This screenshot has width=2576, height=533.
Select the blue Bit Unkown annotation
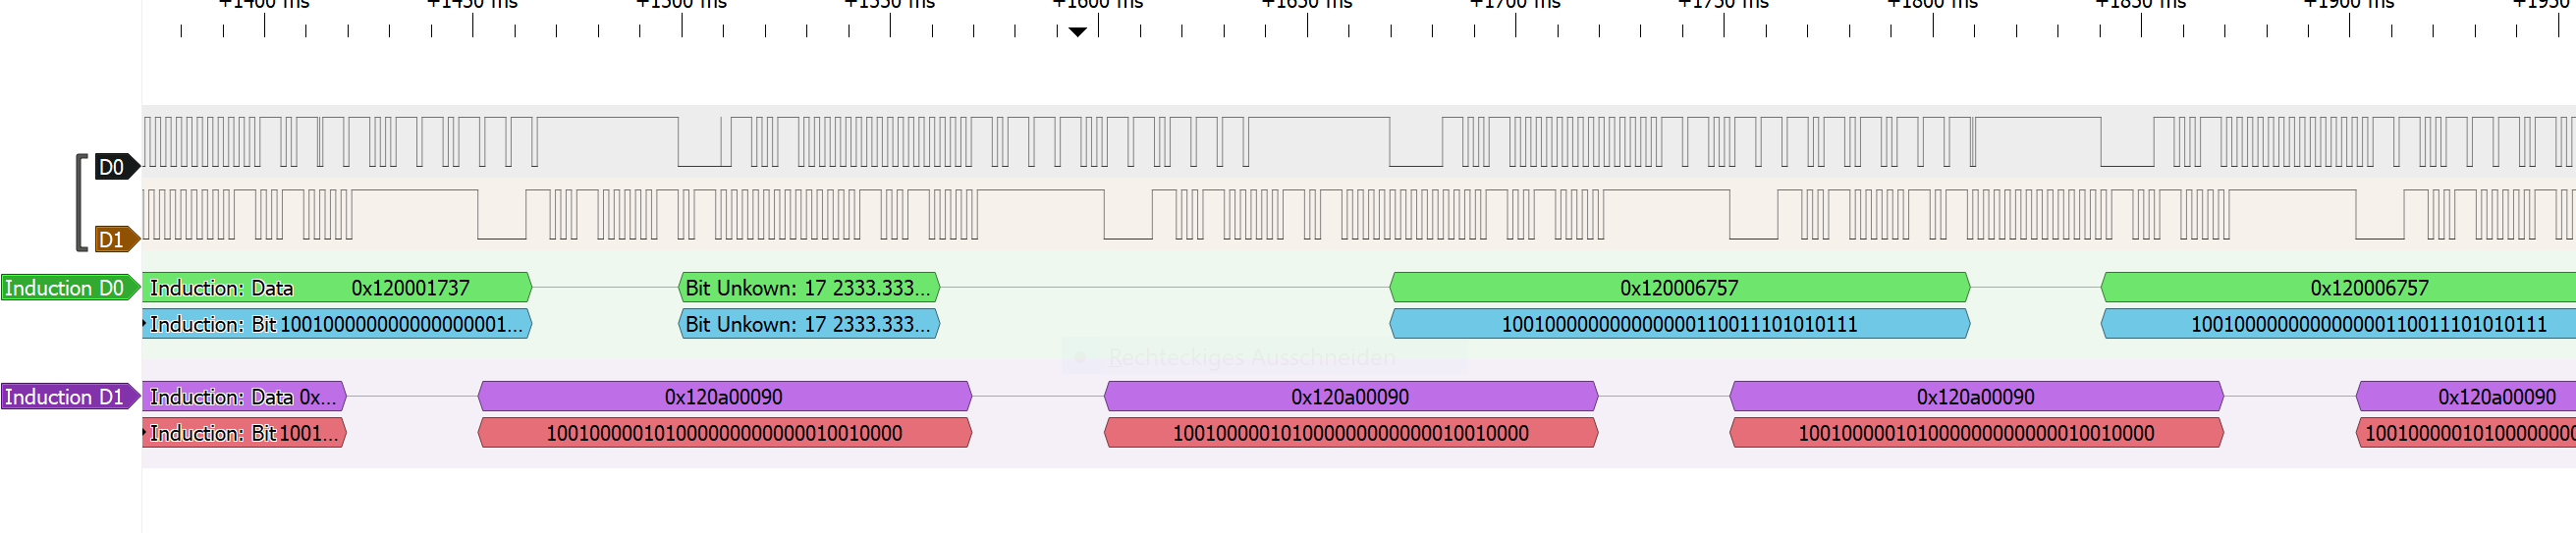pyautogui.click(x=808, y=324)
